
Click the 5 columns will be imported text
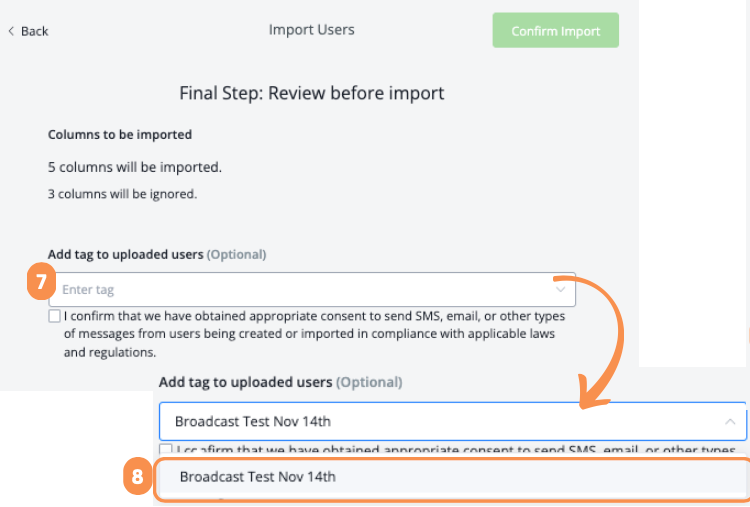[x=135, y=167]
